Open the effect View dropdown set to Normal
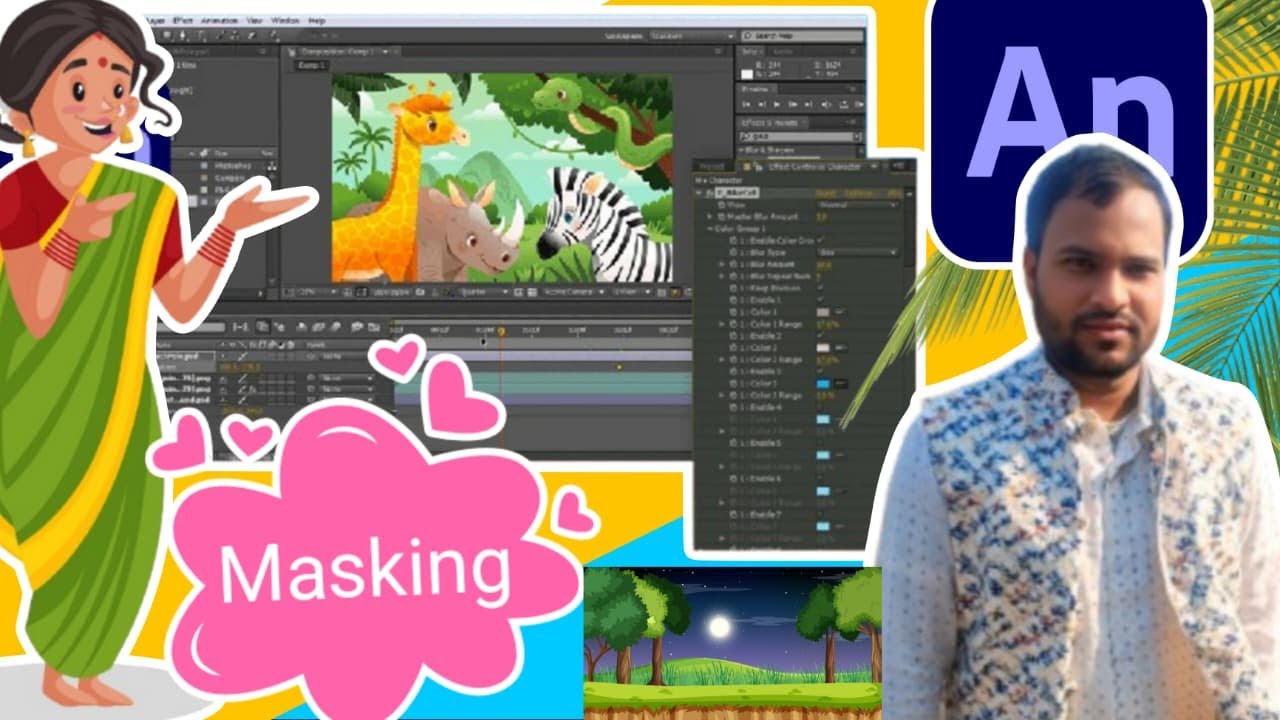The height and width of the screenshot is (720, 1280). point(857,205)
